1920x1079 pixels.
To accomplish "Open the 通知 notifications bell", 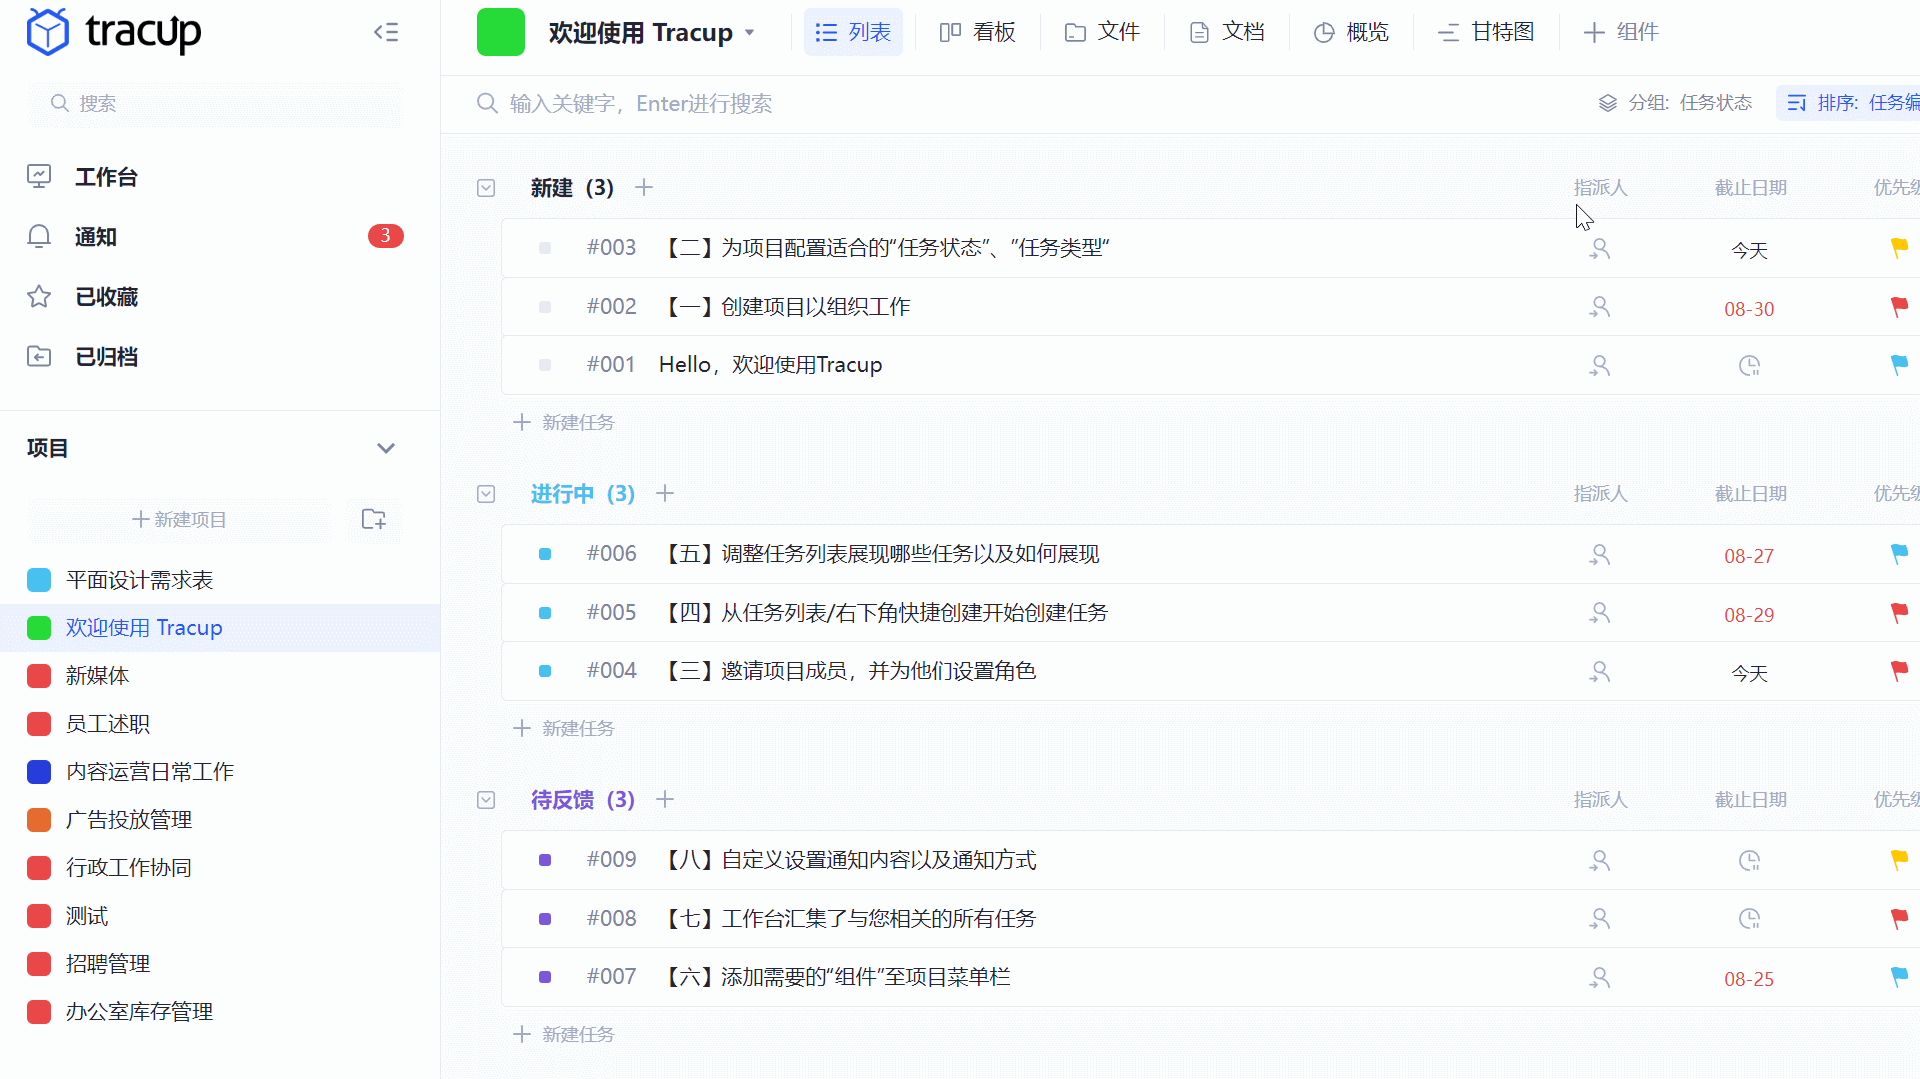I will [39, 236].
